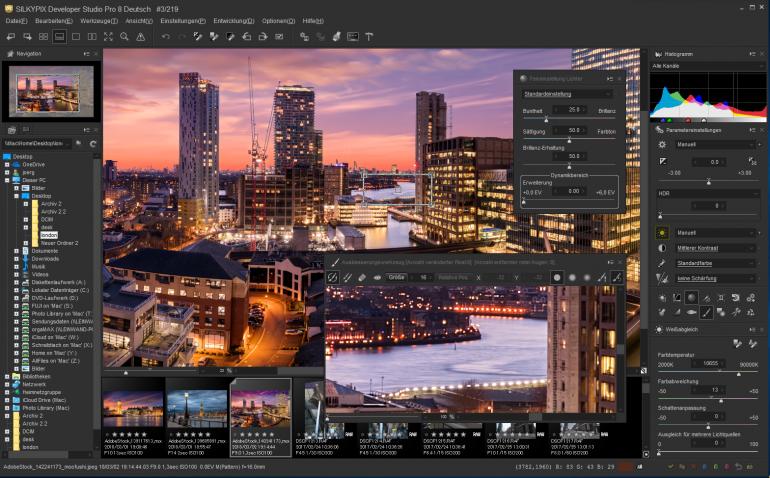Select the london folder in tree
This screenshot has width=770, height=478.
(x=49, y=235)
